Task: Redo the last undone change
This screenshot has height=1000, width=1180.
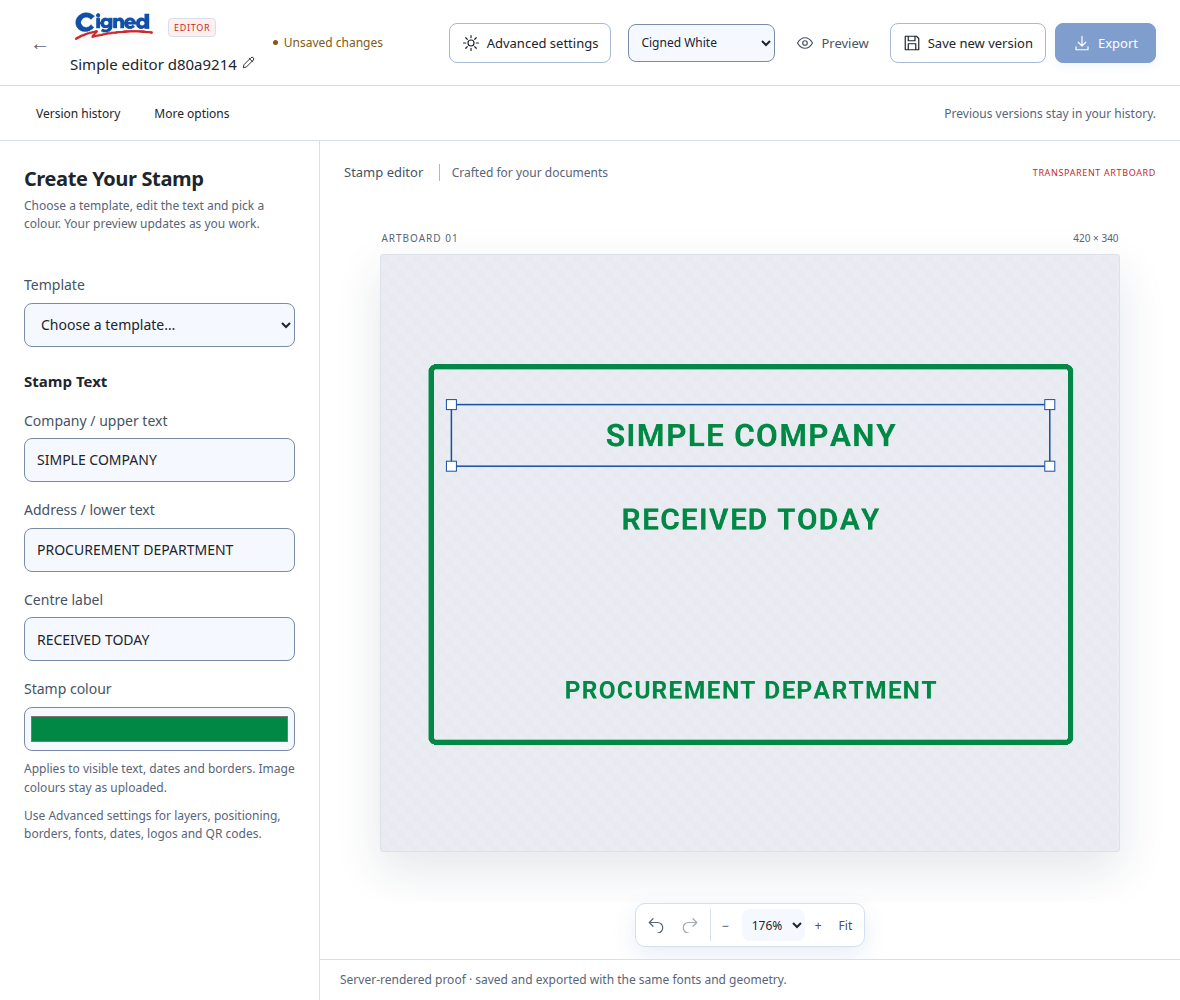Action: [689, 925]
